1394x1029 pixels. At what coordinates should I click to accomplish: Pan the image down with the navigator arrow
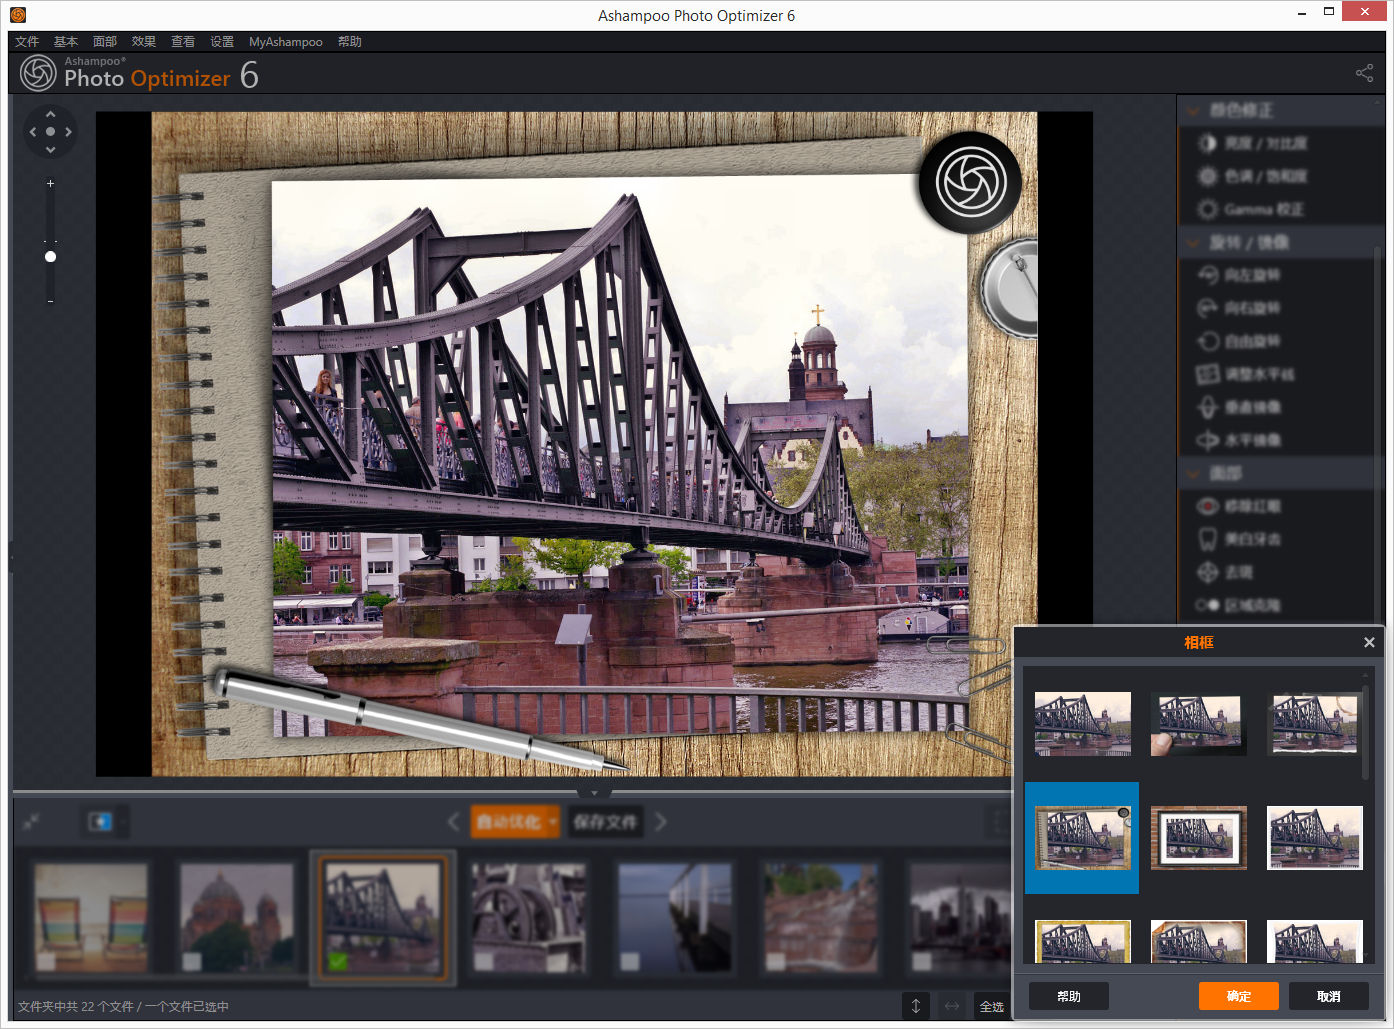[50, 149]
